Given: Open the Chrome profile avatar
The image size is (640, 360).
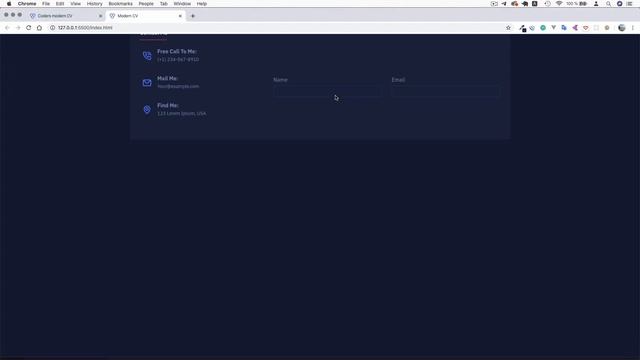Looking at the screenshot, I should pyautogui.click(x=622, y=28).
